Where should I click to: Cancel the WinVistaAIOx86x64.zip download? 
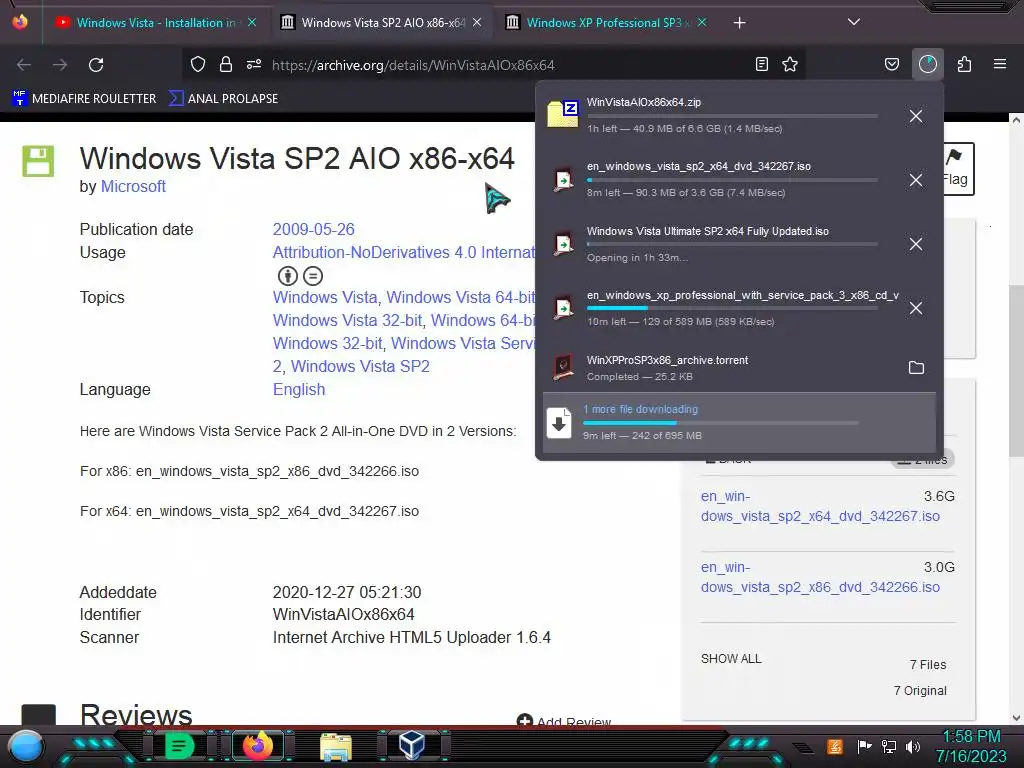point(916,116)
